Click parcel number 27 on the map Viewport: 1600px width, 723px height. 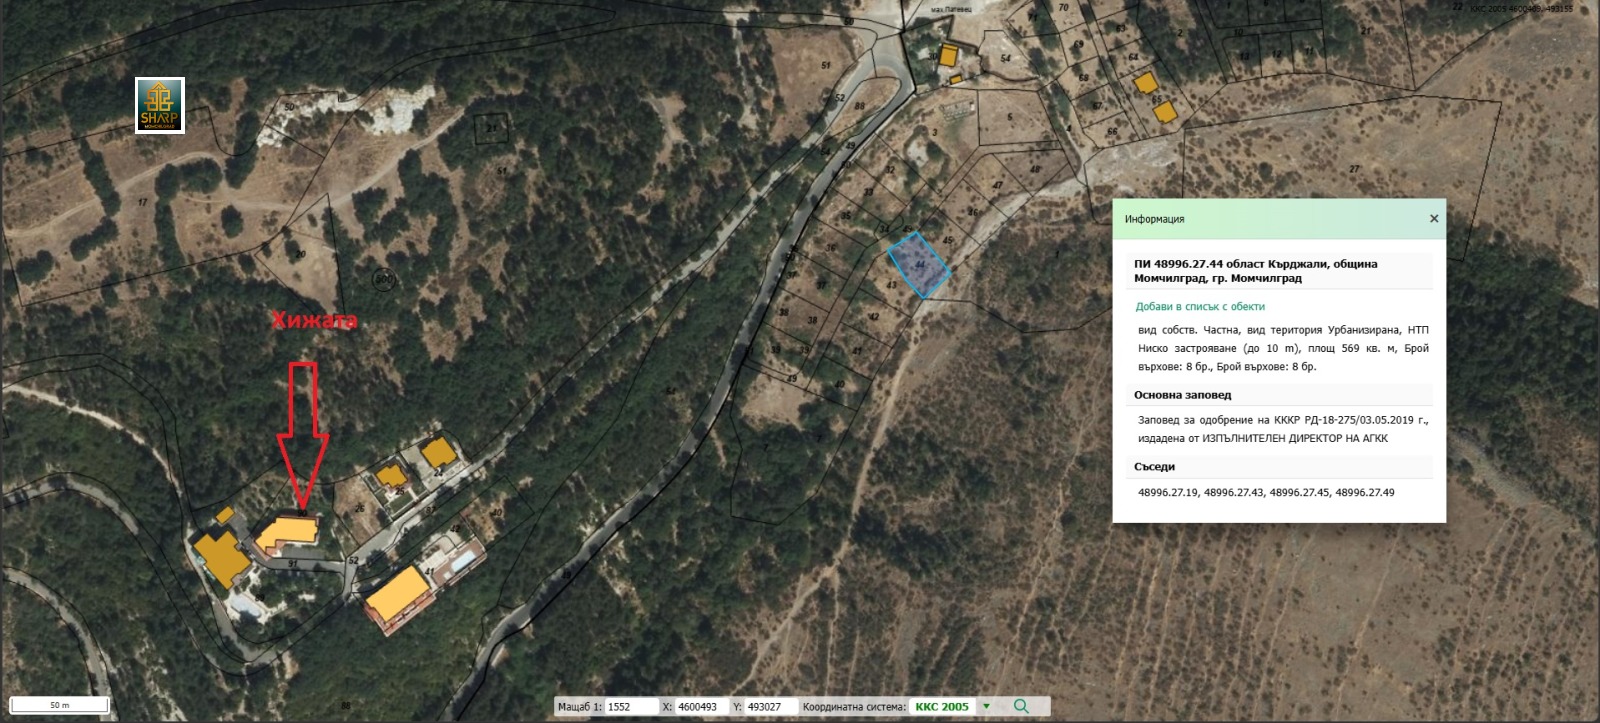(x=1354, y=169)
